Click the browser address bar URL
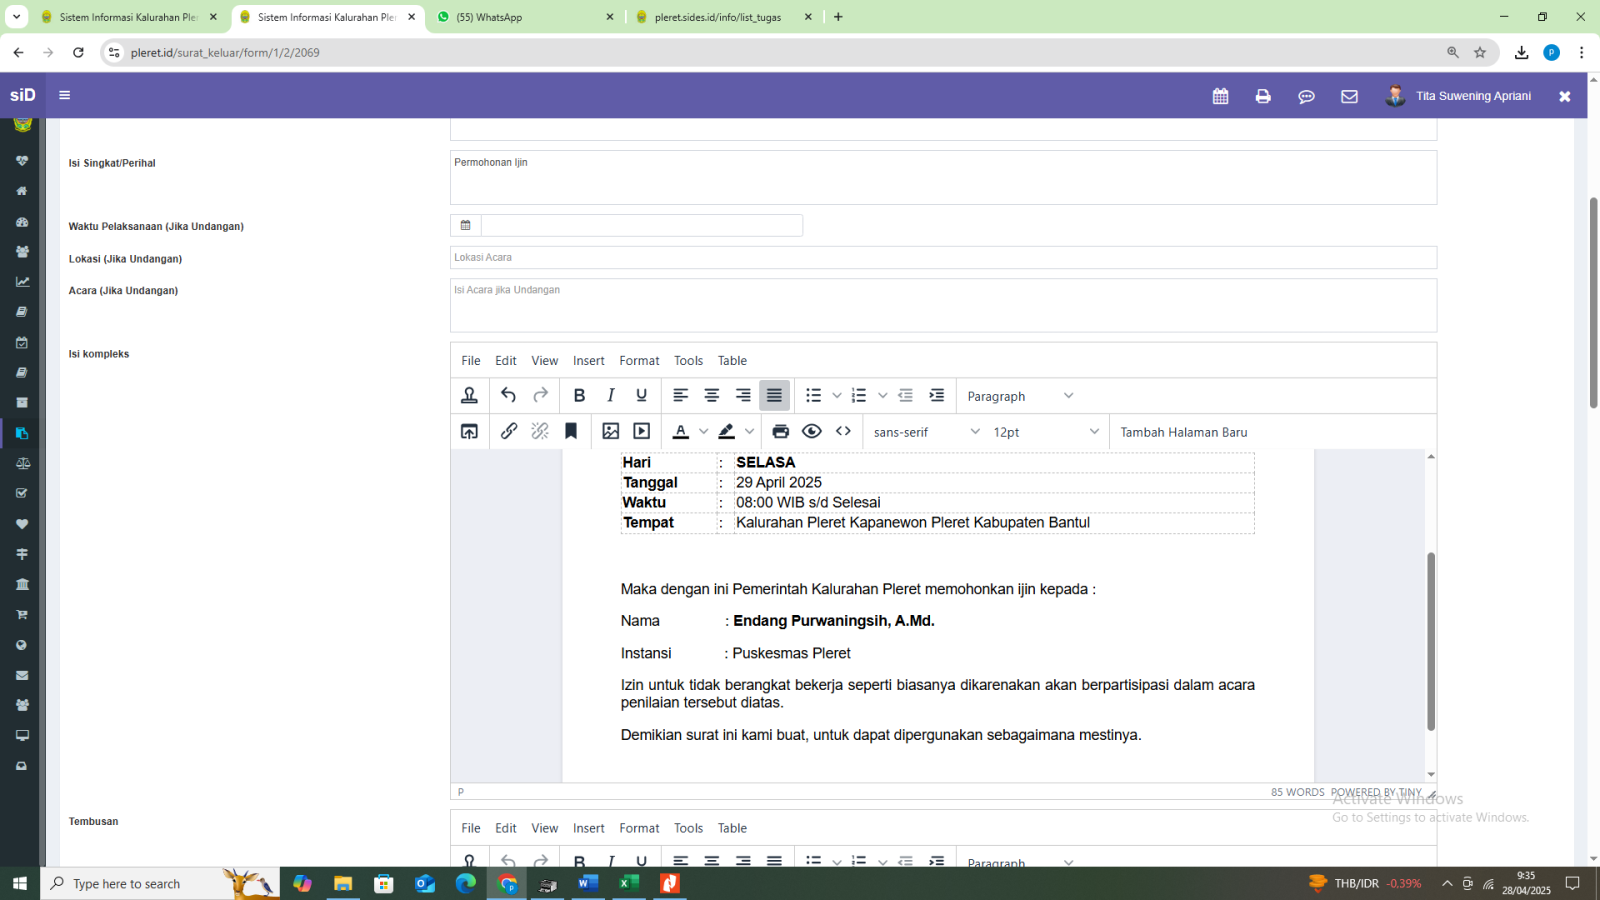The height and width of the screenshot is (900, 1600). 225,53
